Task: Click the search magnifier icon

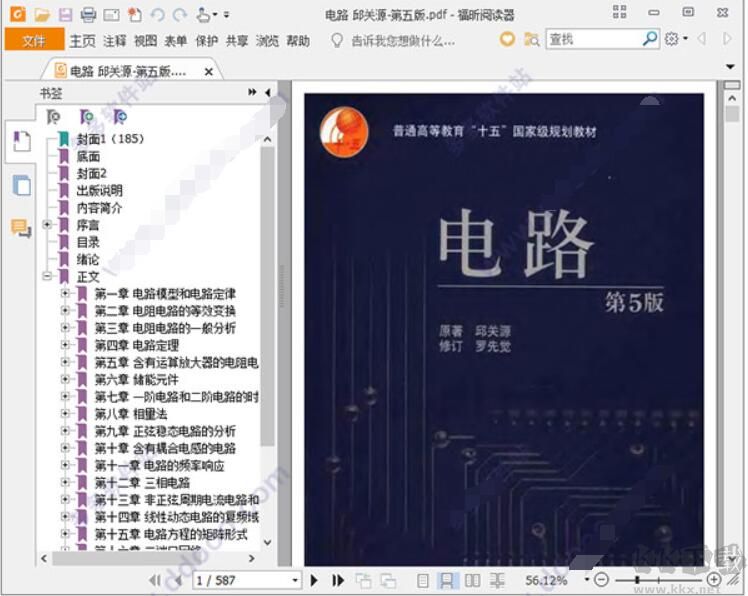Action: pyautogui.click(x=650, y=39)
